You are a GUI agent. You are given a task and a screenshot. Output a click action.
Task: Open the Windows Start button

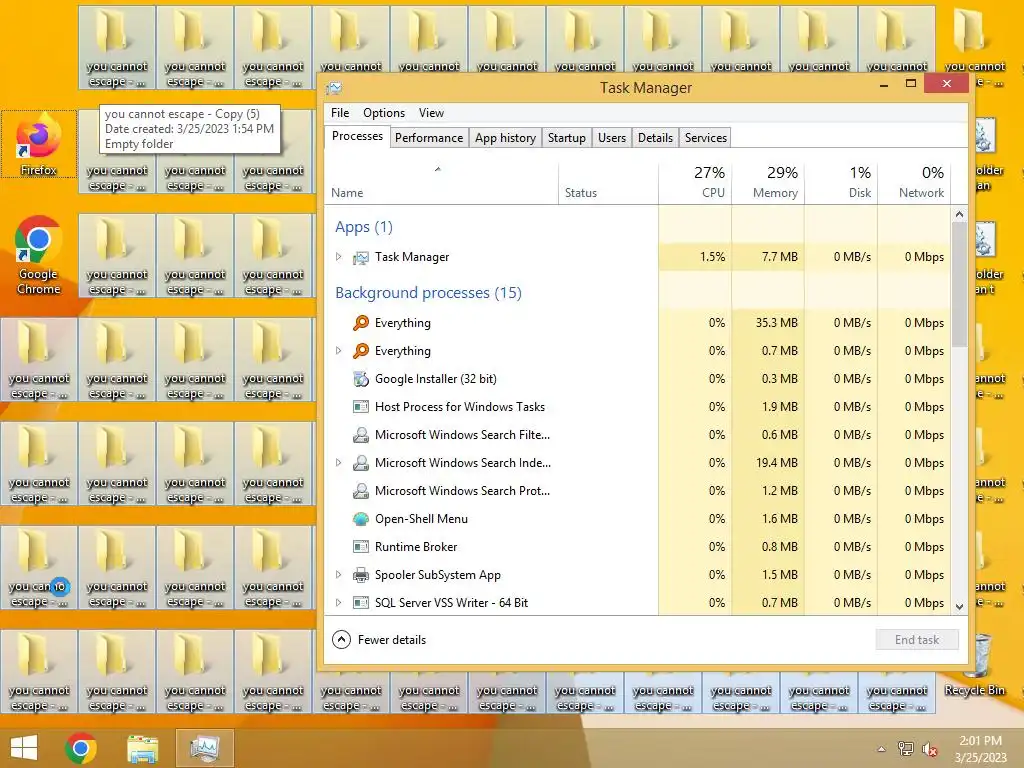click(24, 748)
